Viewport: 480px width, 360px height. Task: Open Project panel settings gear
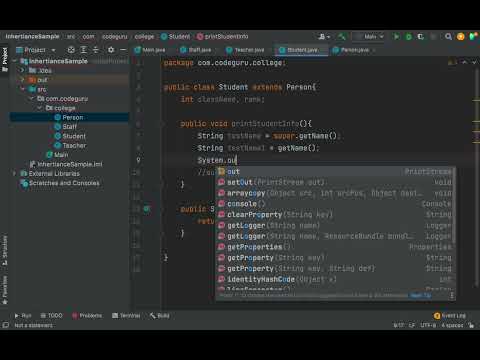[x=111, y=50]
